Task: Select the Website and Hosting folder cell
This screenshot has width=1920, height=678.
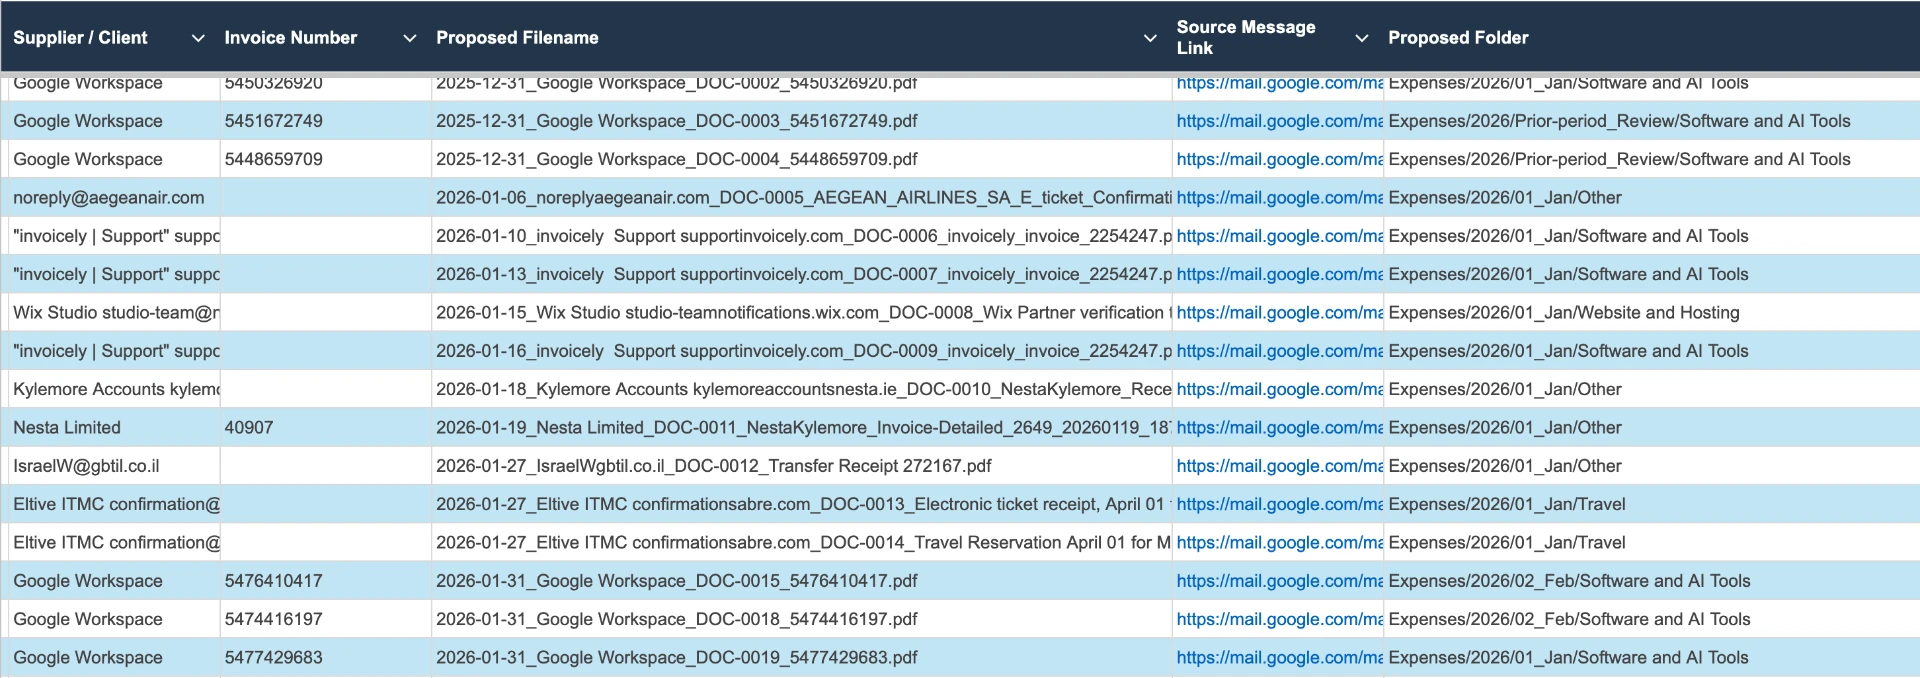Action: click(1651, 313)
